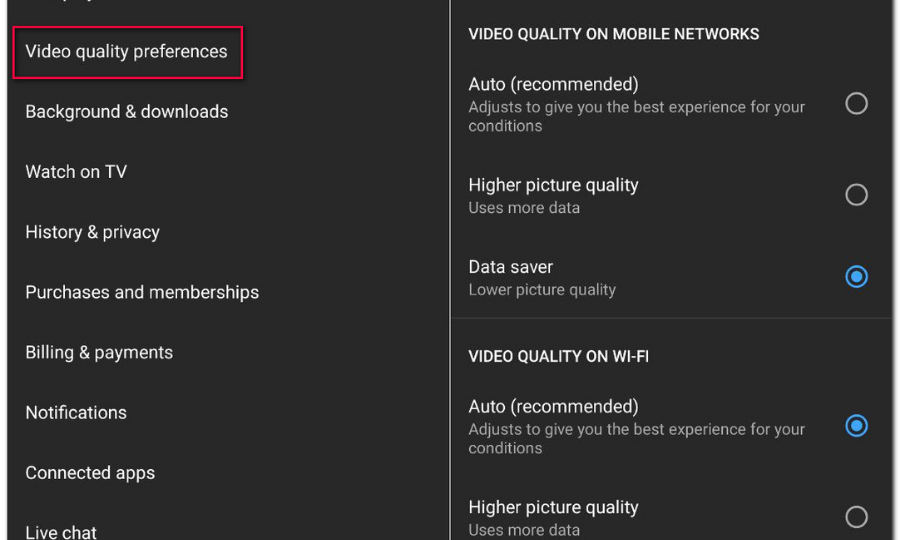Choose Auto (recommended) label under Wi-Fi
The image size is (900, 540).
pyautogui.click(x=553, y=407)
